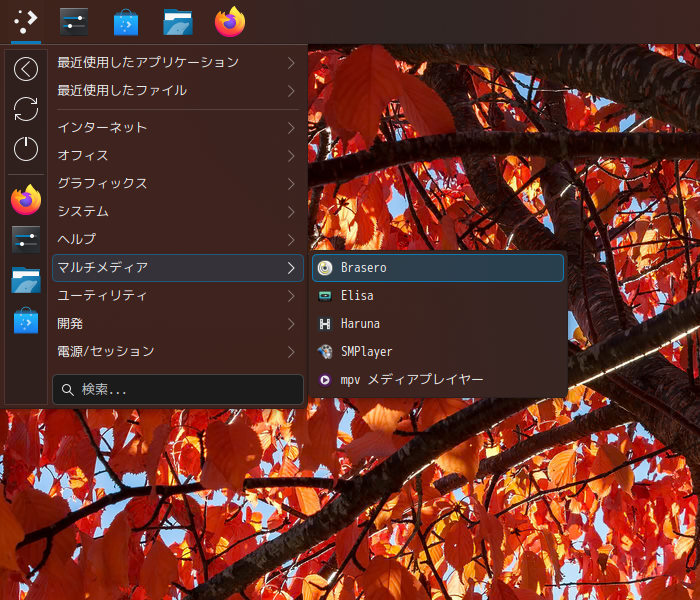The image size is (700, 600).
Task: Open the 開発 category
Action: (178, 324)
